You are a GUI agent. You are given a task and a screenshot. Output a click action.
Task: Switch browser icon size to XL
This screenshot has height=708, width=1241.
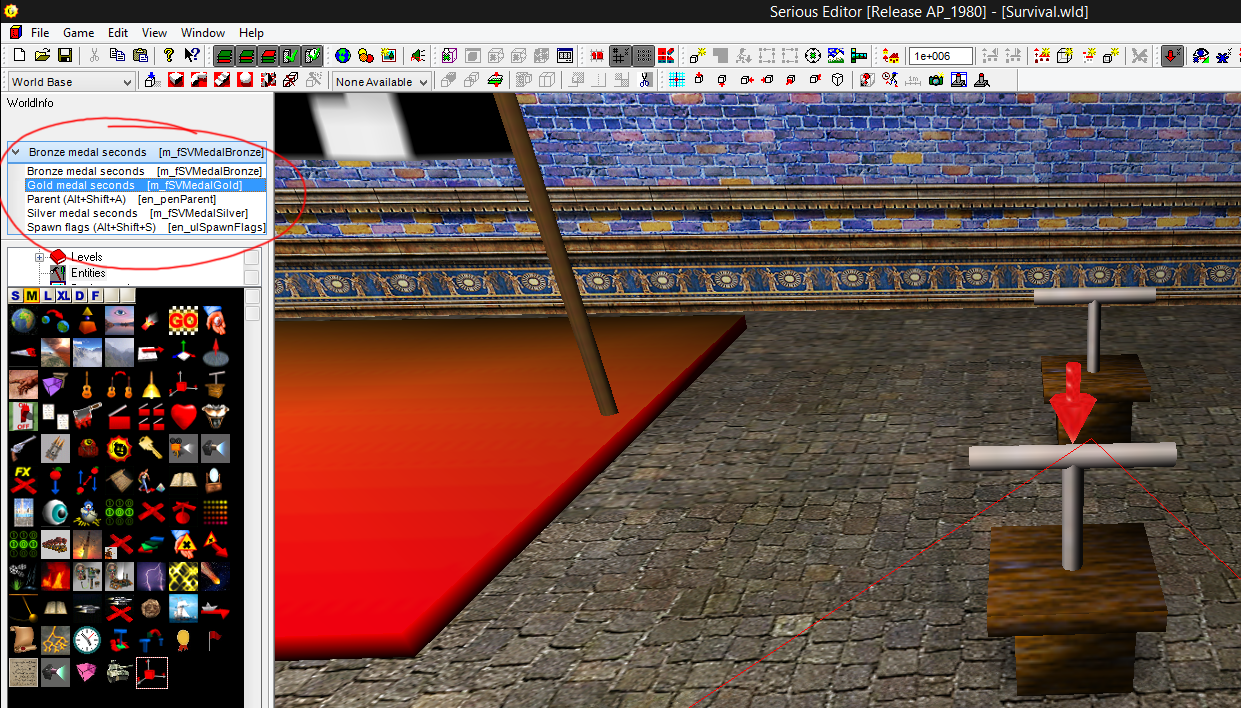(63, 295)
